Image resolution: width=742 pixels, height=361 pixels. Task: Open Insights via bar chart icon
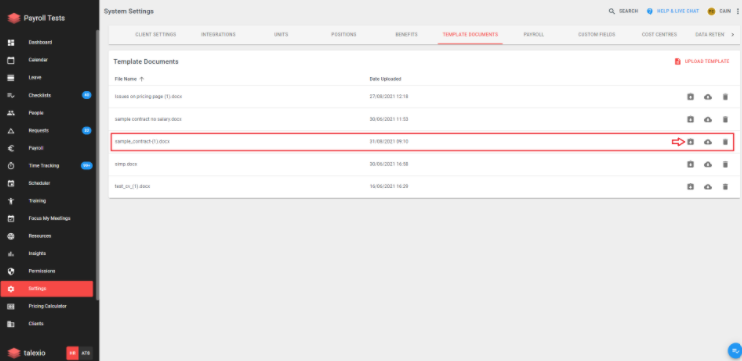(x=11, y=254)
